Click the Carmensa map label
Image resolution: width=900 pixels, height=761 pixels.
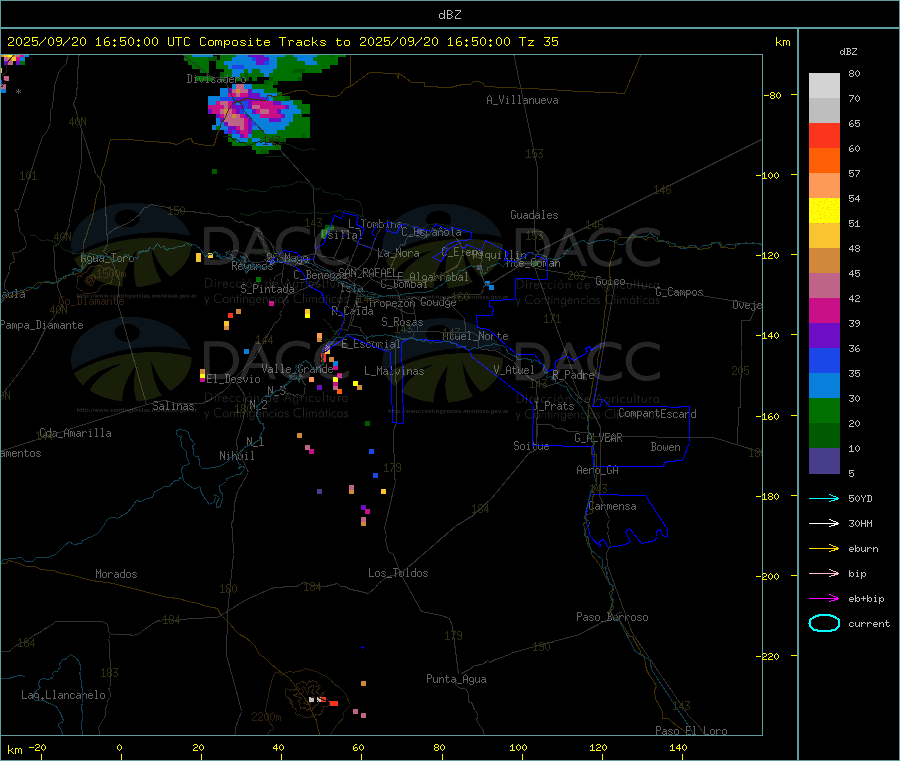point(612,506)
